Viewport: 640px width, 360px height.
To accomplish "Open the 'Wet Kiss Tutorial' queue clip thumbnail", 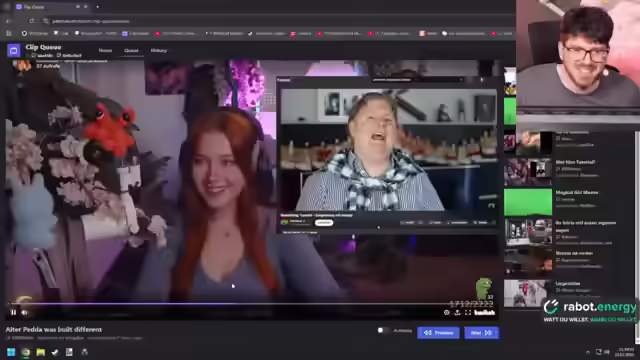I will click(528, 172).
